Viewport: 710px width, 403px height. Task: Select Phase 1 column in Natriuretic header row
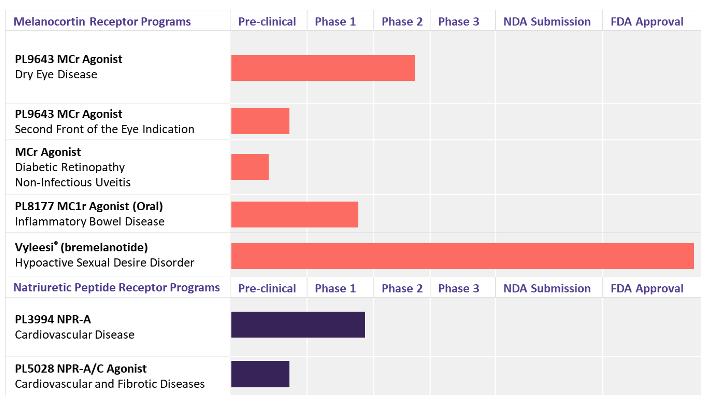(336, 289)
